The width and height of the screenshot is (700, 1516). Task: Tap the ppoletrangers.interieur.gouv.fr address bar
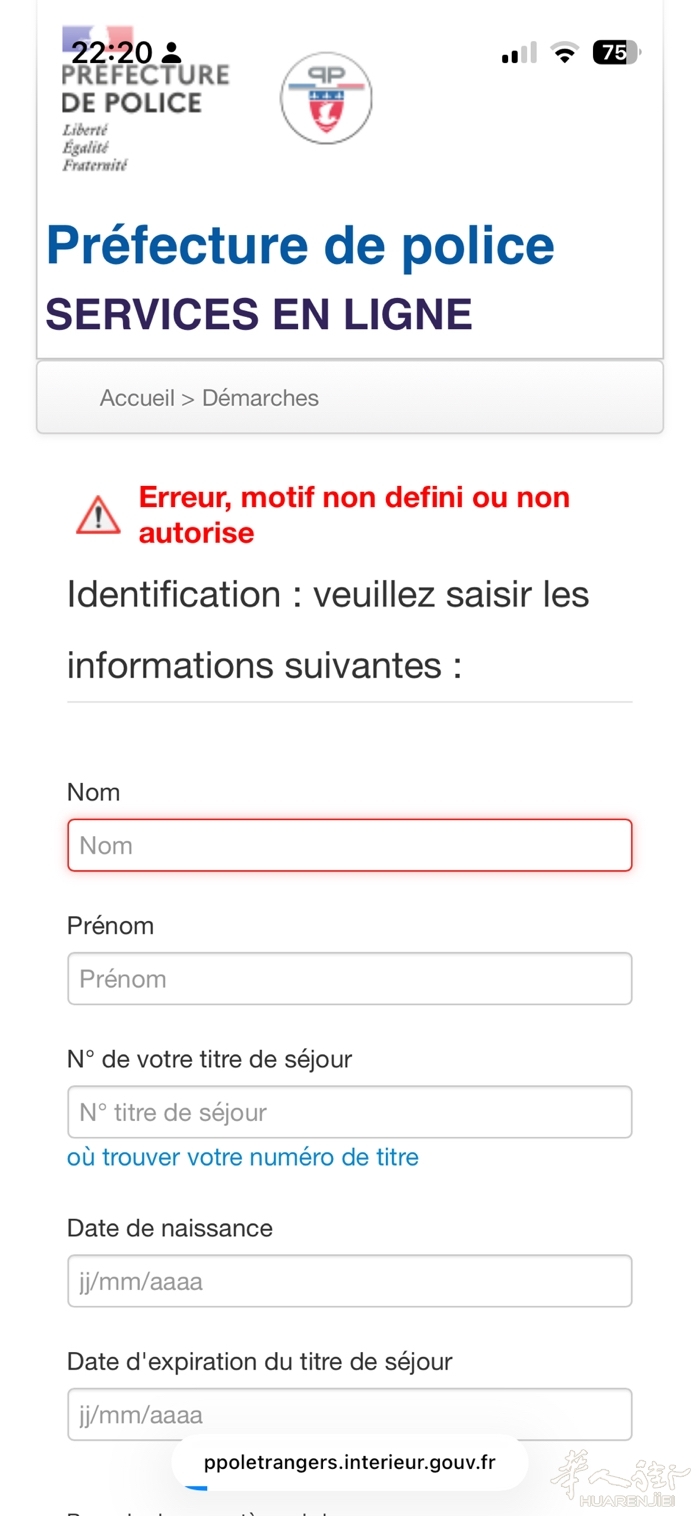pos(349,1462)
